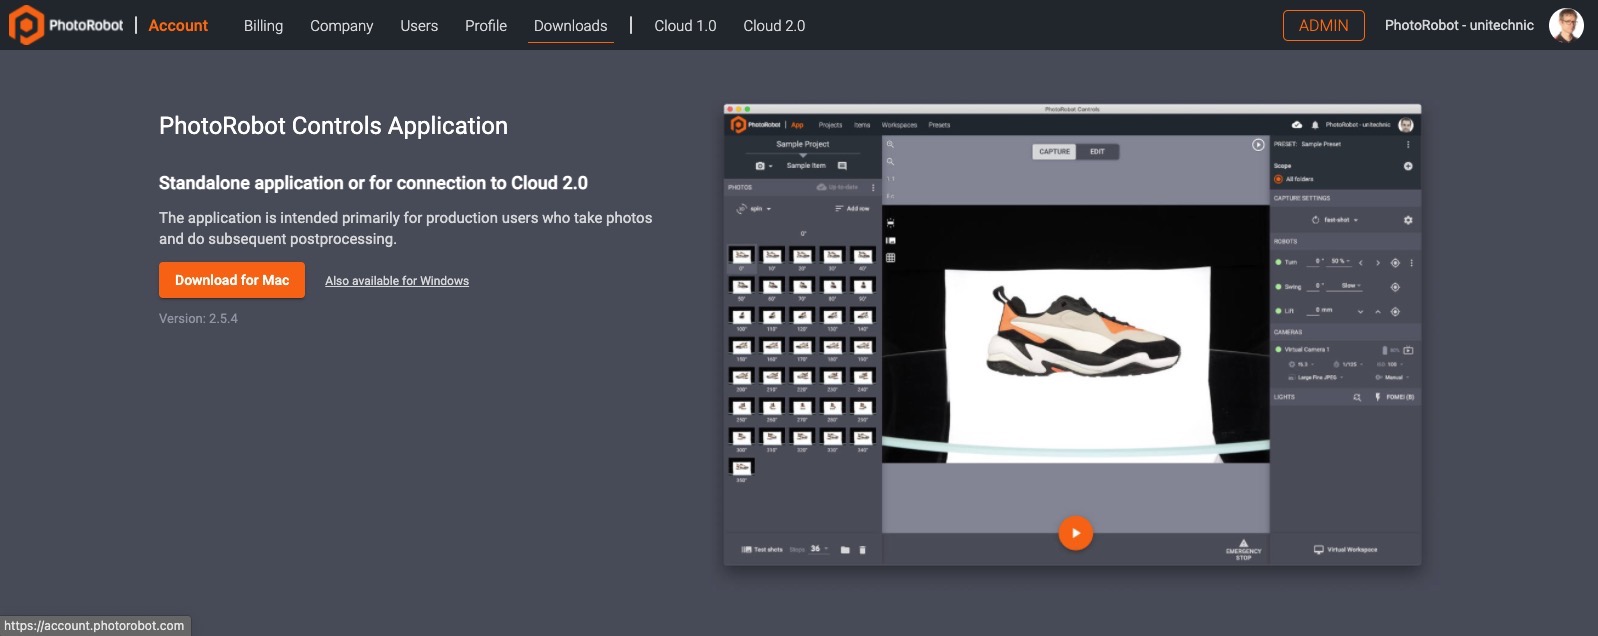Click the circled play icon above the viewer

point(1258,145)
